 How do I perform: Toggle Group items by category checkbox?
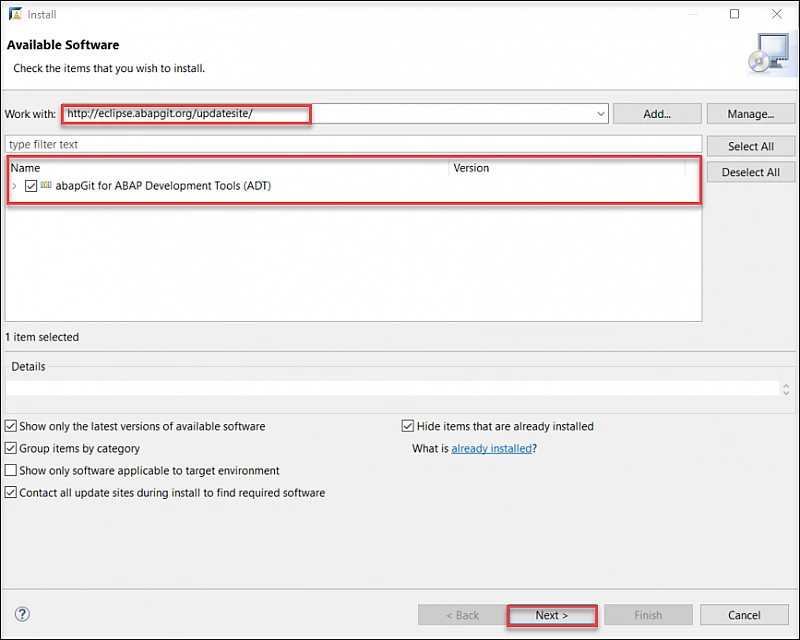coord(11,448)
